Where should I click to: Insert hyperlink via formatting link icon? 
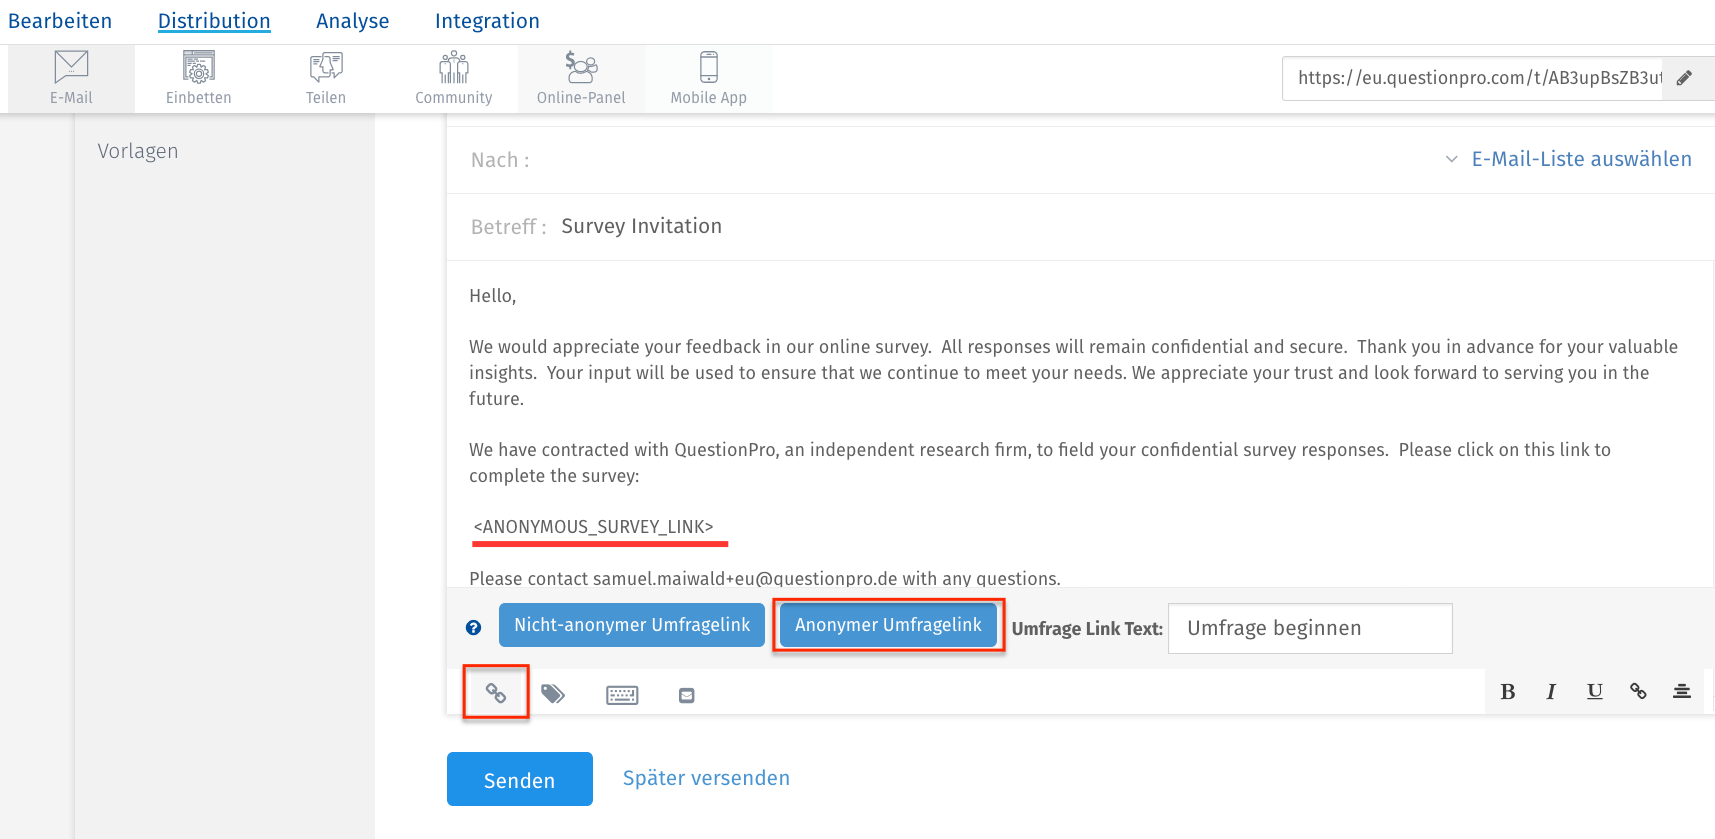click(1638, 691)
